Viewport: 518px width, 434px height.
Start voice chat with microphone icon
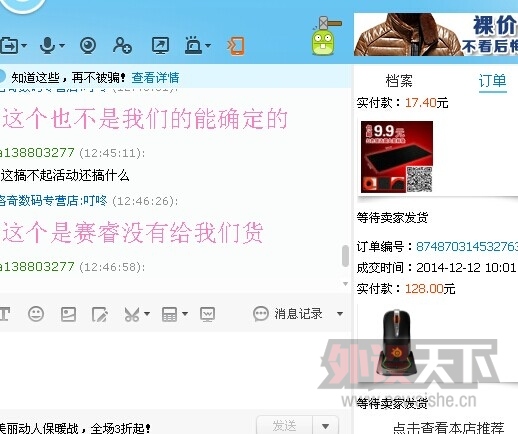point(47,45)
